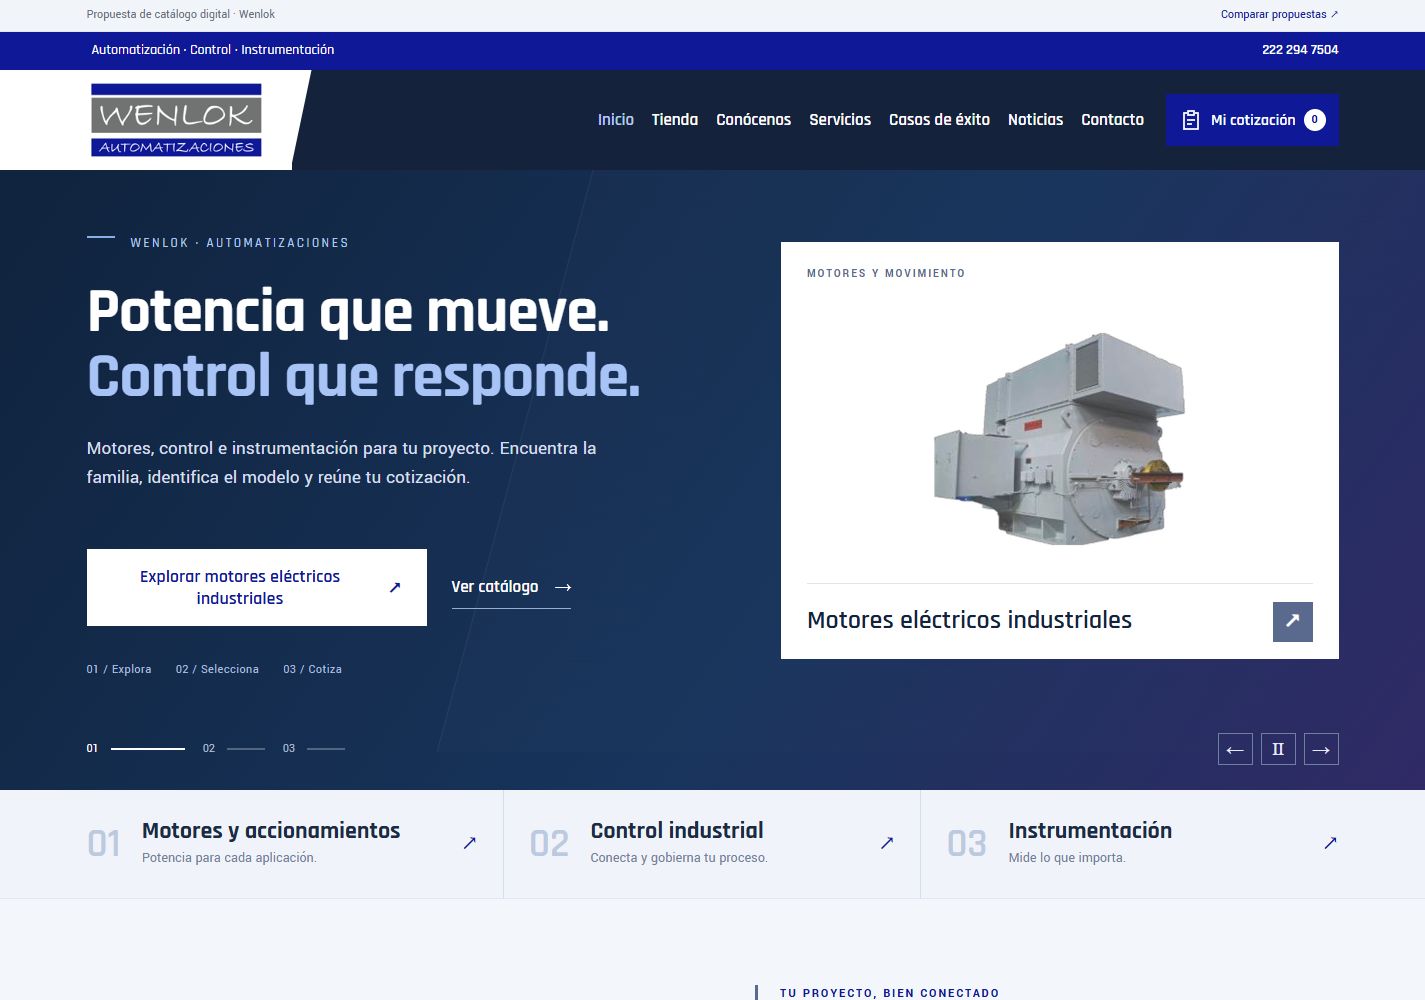Go to Conócenos page
Screen dimensions: 1425x1000
coord(753,120)
